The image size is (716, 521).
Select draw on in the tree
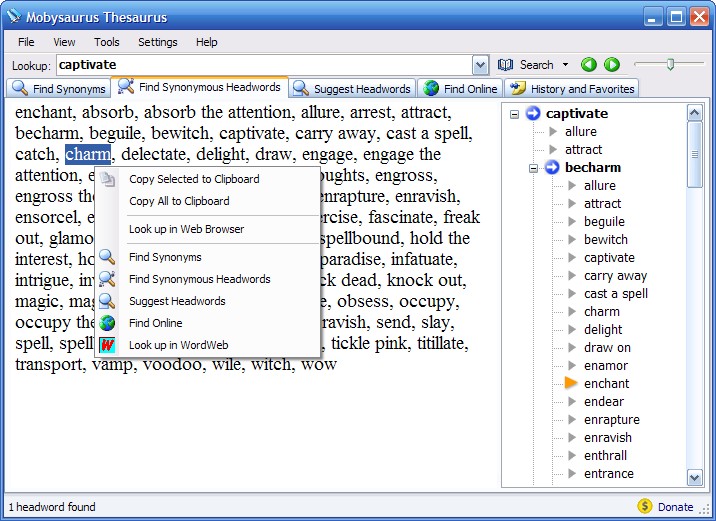[607, 347]
